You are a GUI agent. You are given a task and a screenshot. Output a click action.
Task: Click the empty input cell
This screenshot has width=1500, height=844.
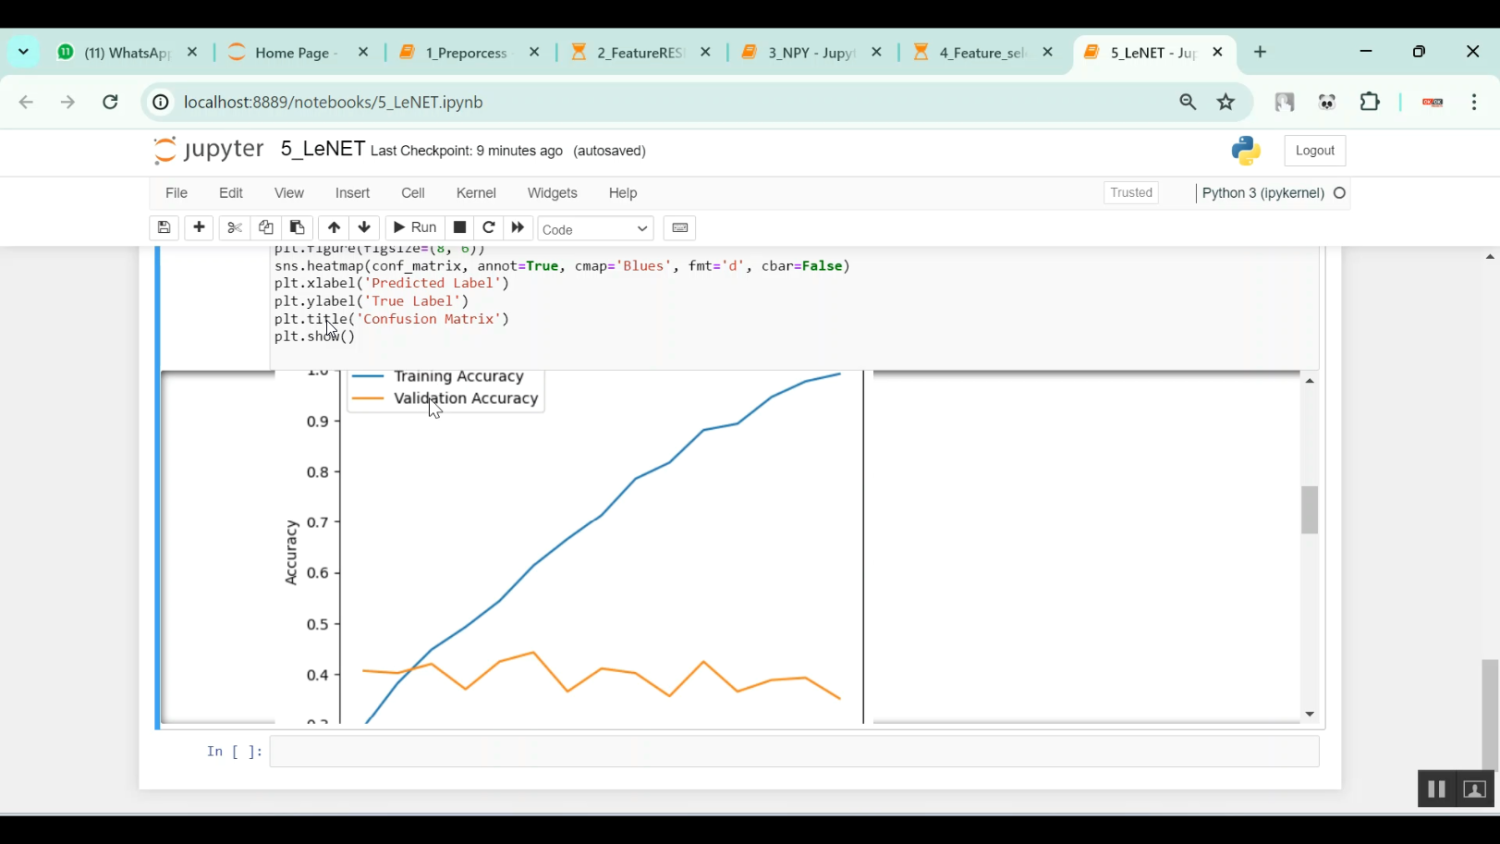[793, 752]
